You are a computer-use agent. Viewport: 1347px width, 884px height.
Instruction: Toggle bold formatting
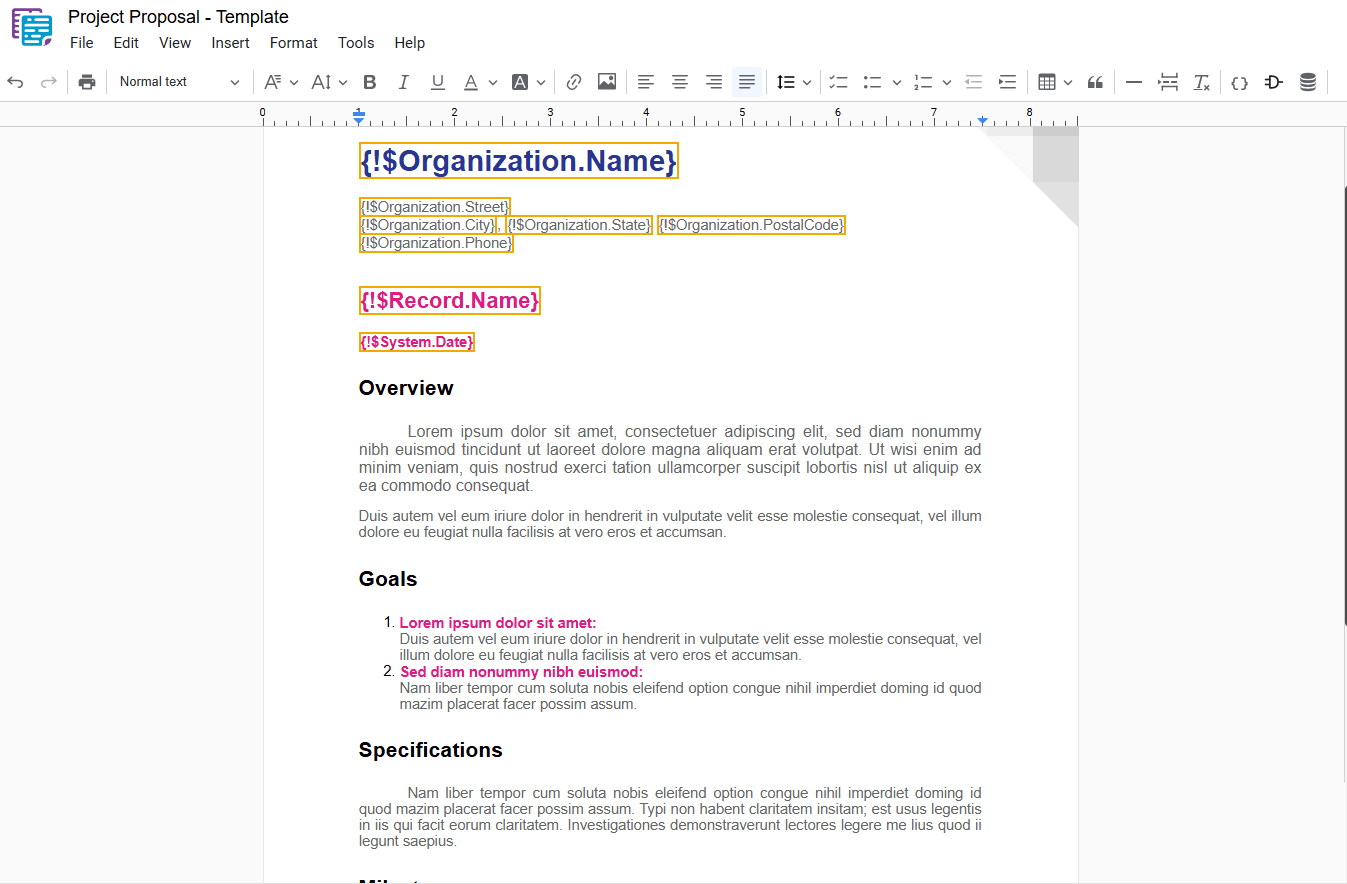point(370,82)
